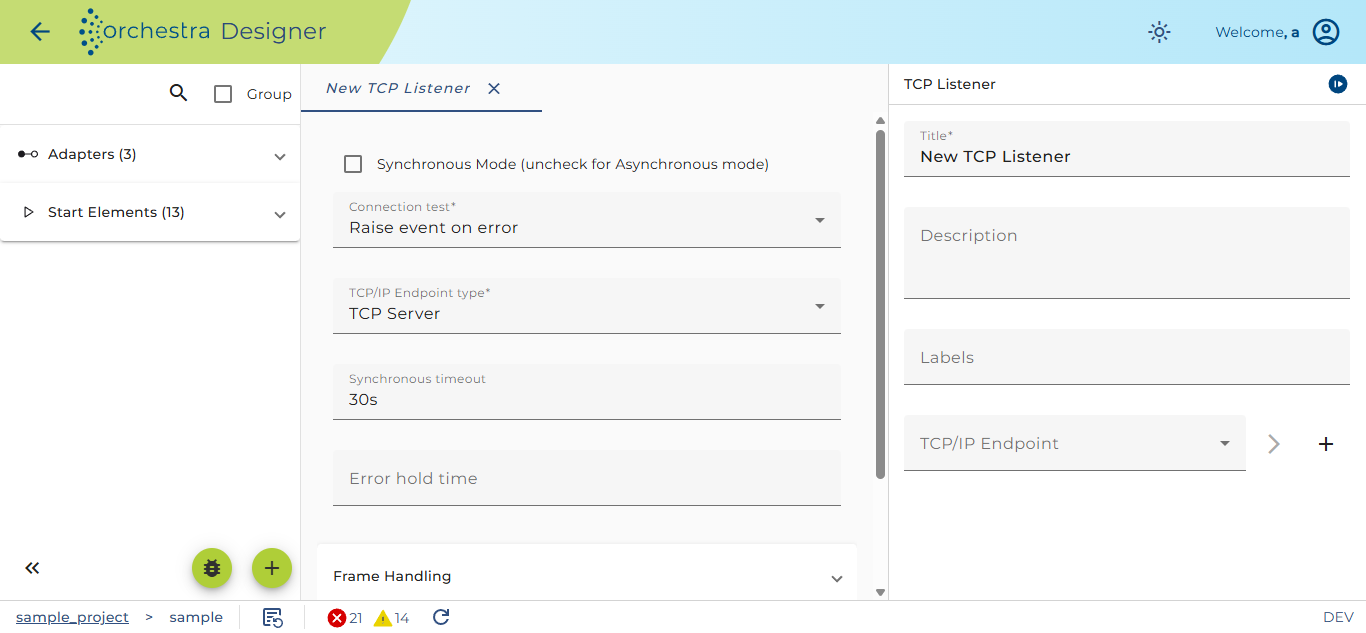Click the orchestra Designer logo
The image size is (1366, 633).
pyautogui.click(x=203, y=32)
